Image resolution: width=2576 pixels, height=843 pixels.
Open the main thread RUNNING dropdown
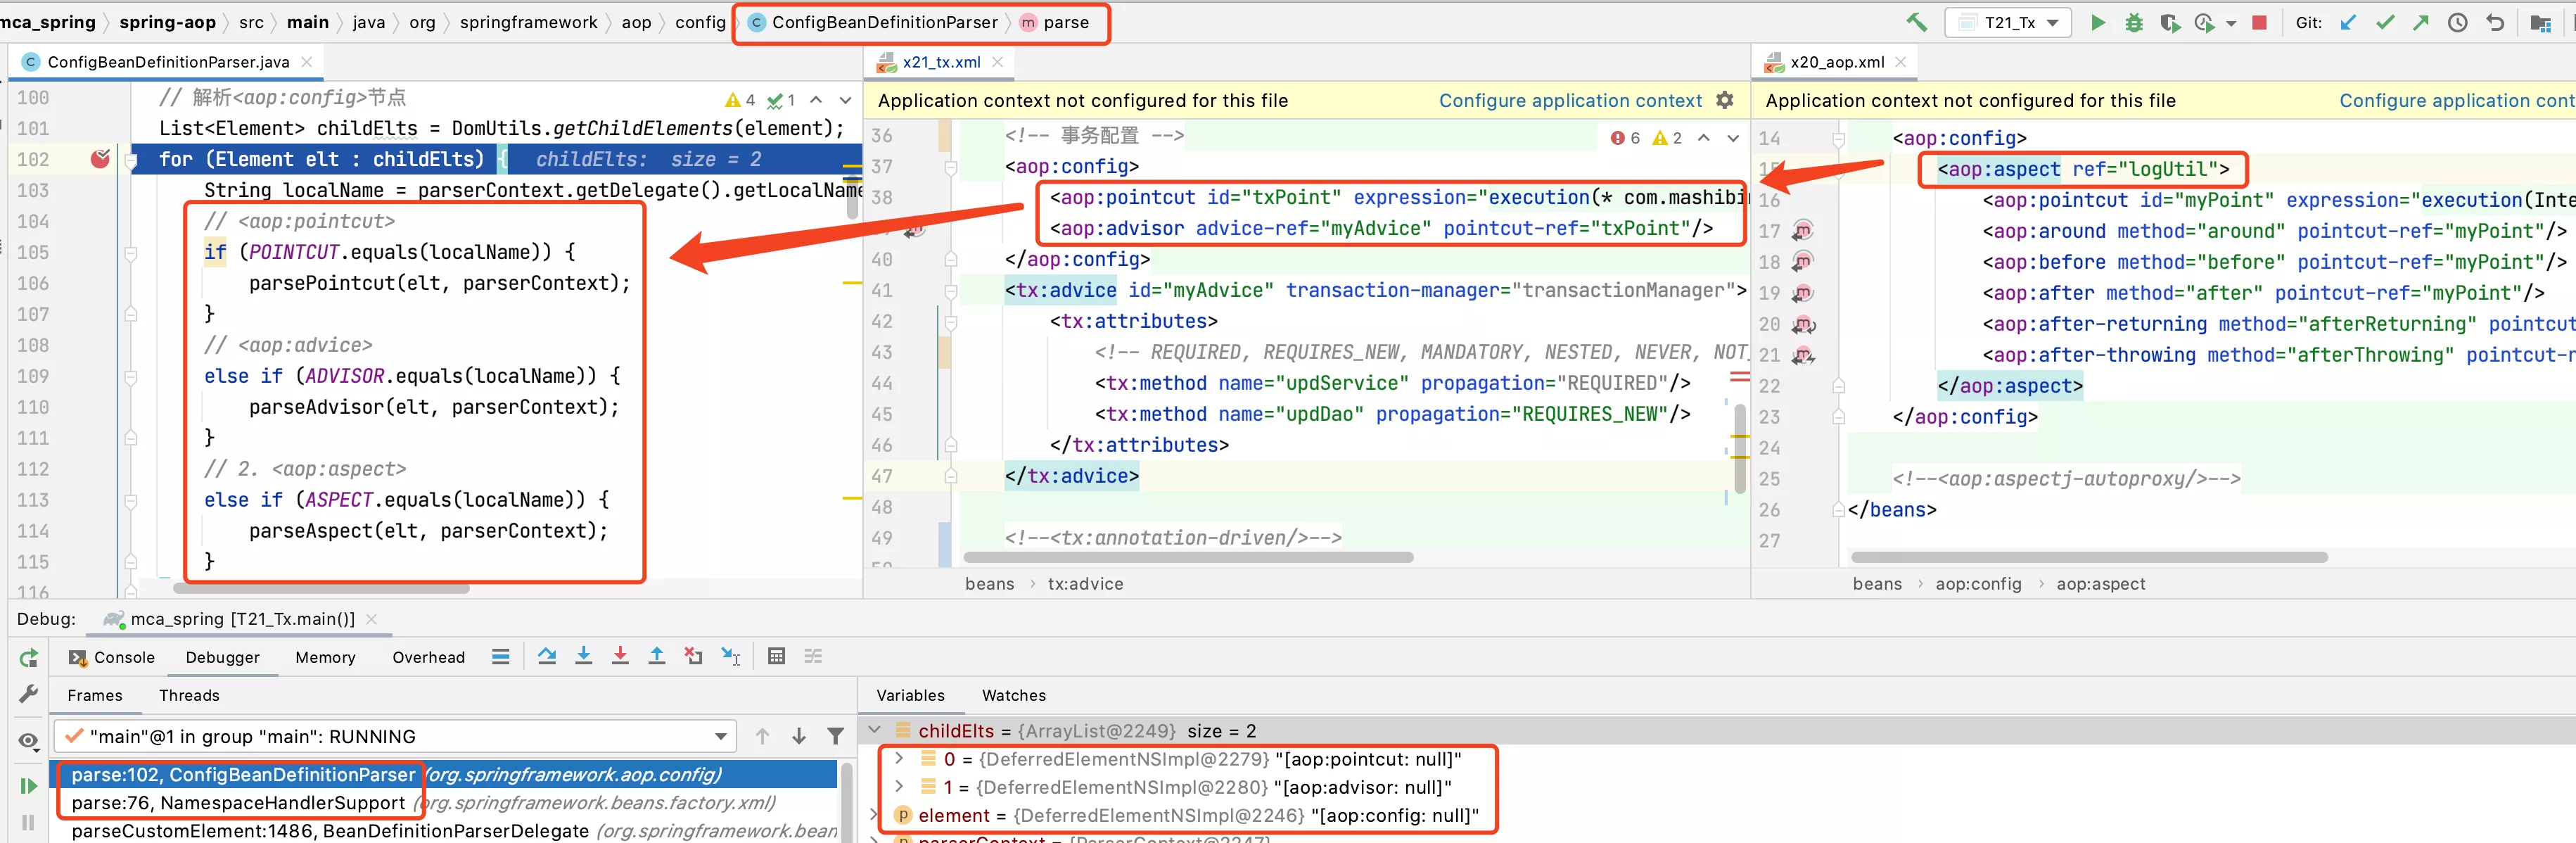395,737
